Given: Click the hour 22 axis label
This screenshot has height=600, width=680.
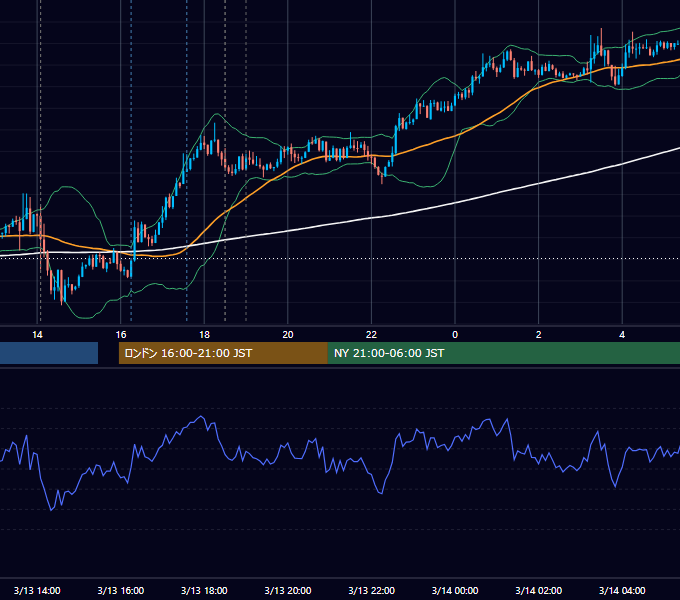Looking at the screenshot, I should 372,335.
